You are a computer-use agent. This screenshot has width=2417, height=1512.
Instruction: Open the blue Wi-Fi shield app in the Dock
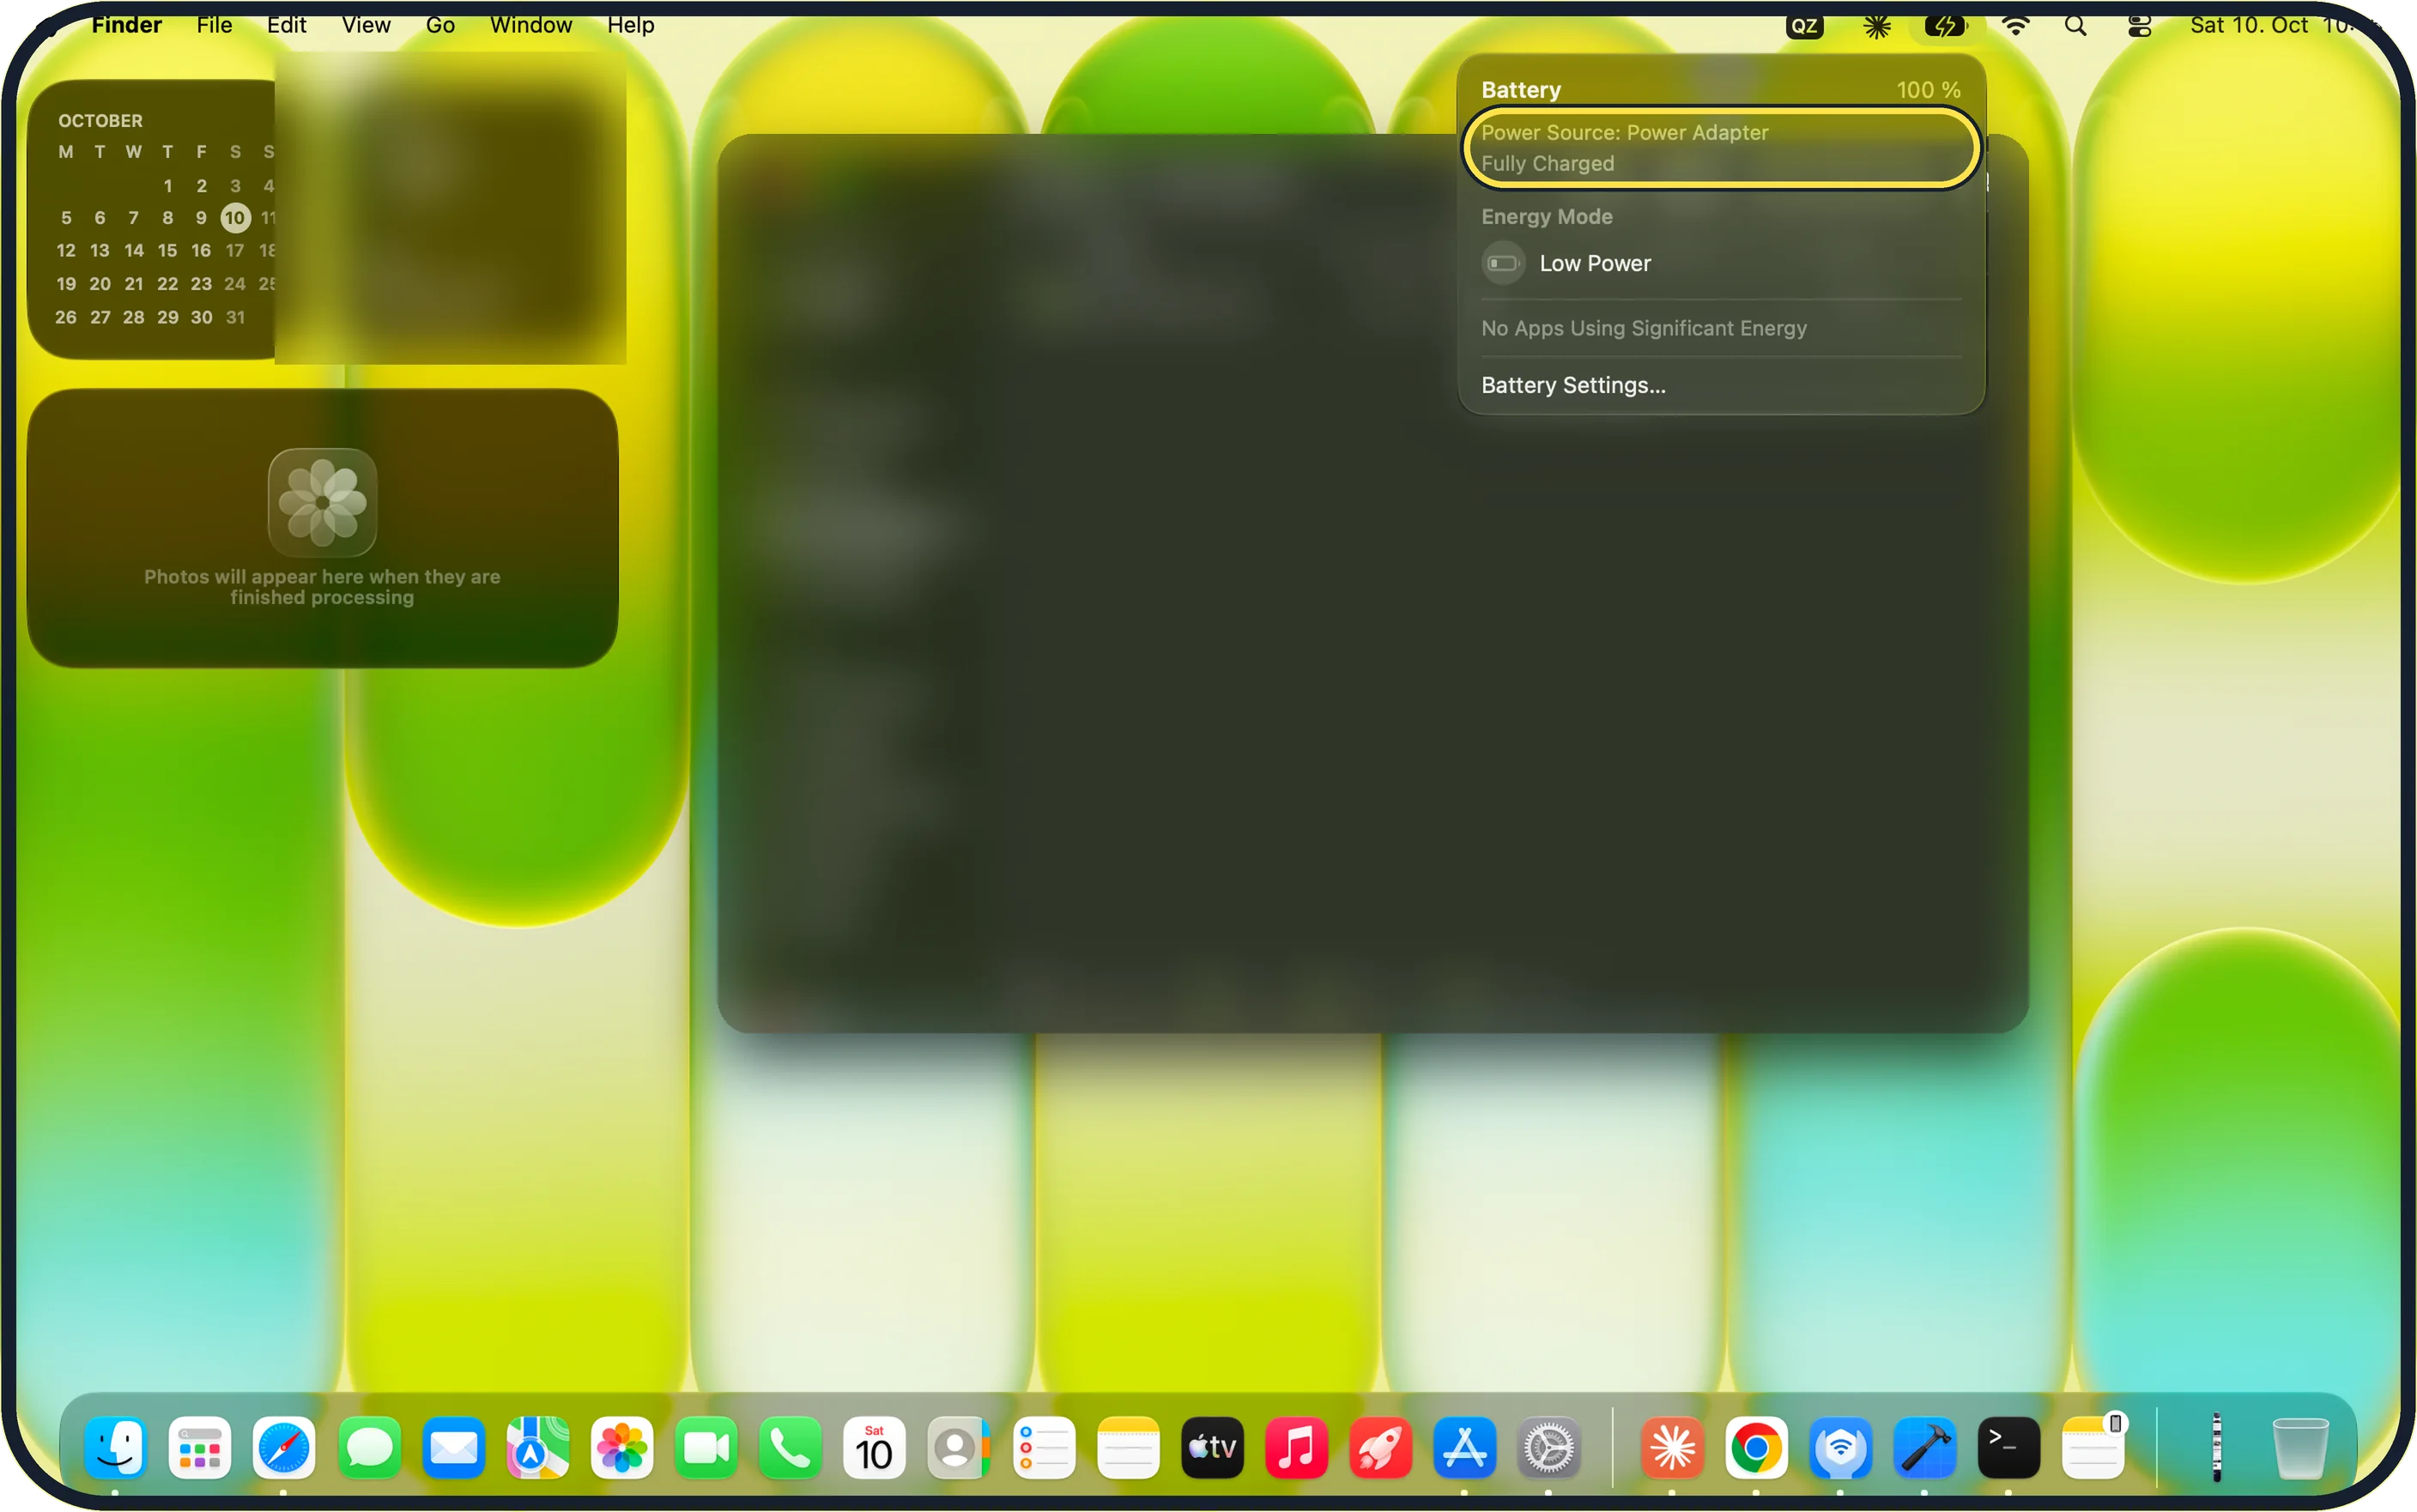[1840, 1447]
